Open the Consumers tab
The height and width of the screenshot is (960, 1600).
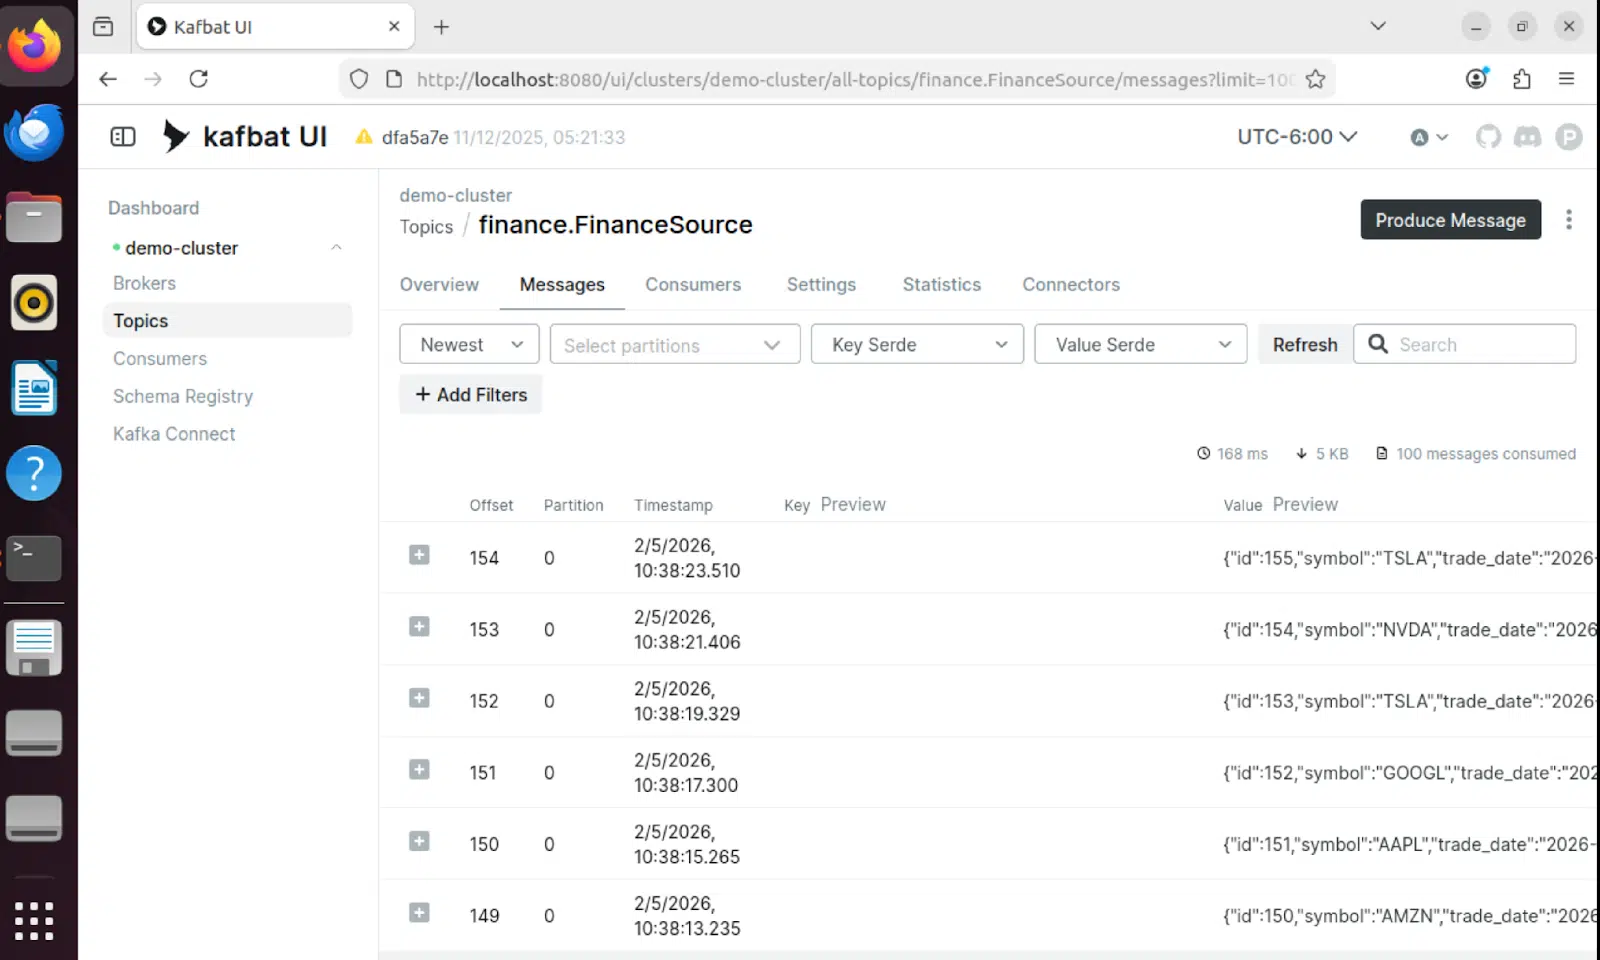pyautogui.click(x=693, y=285)
